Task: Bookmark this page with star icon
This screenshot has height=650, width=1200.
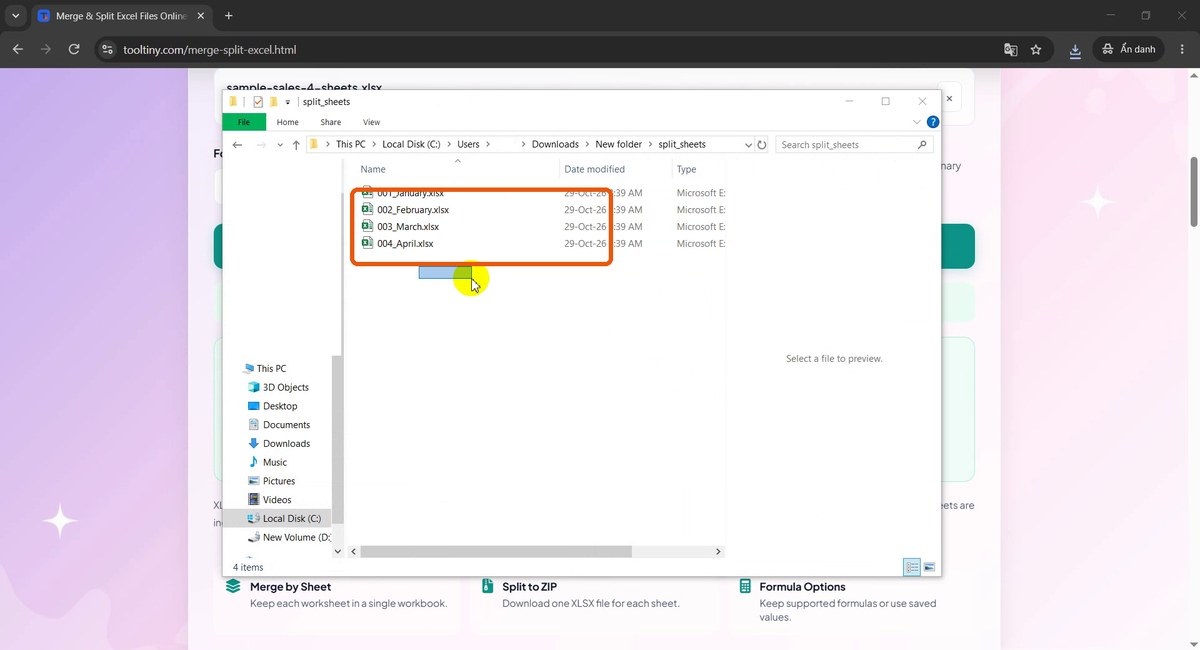Action: (x=1036, y=49)
